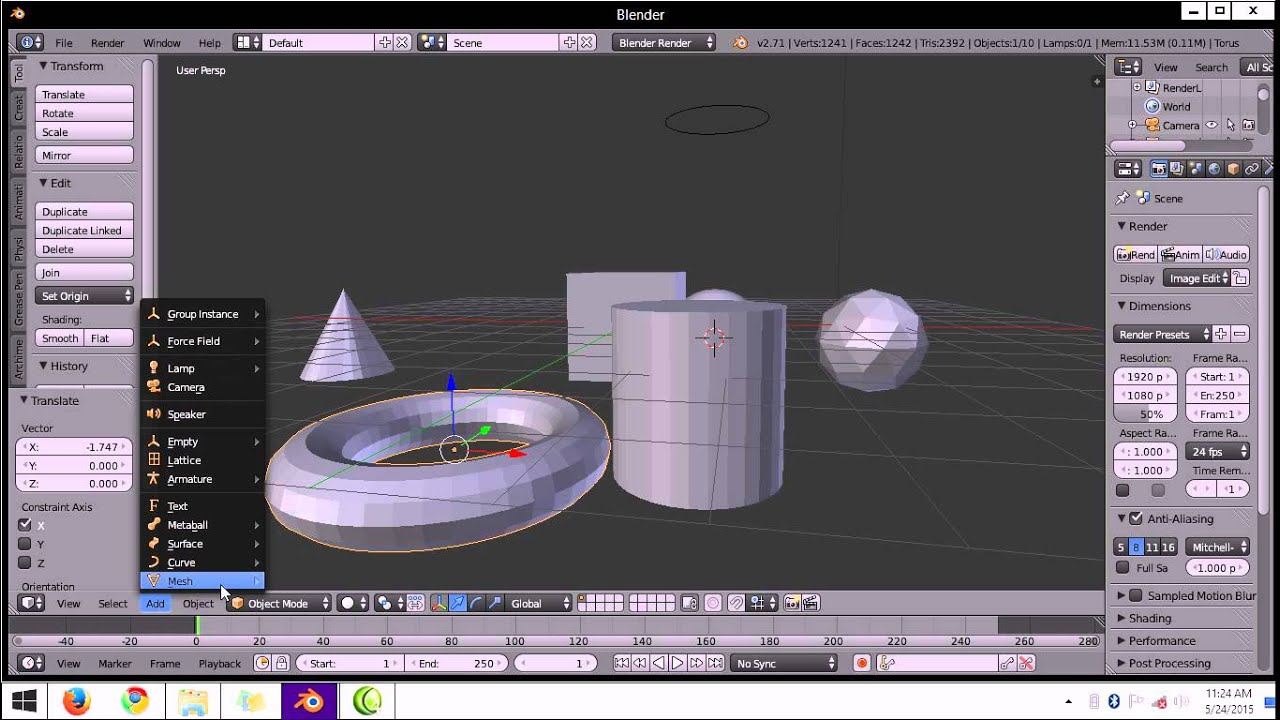Image resolution: width=1280 pixels, height=720 pixels.
Task: Click the scale manipulator icon
Action: click(x=494, y=603)
